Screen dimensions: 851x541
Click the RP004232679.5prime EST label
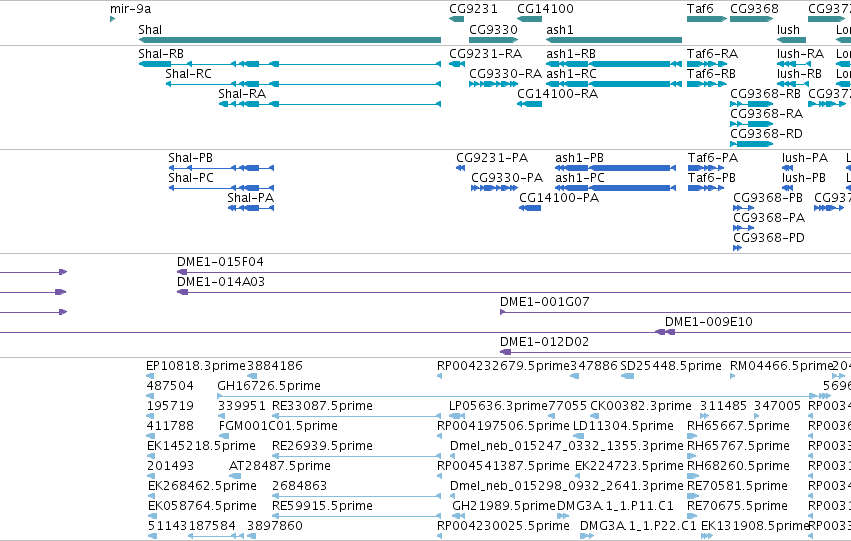503,366
